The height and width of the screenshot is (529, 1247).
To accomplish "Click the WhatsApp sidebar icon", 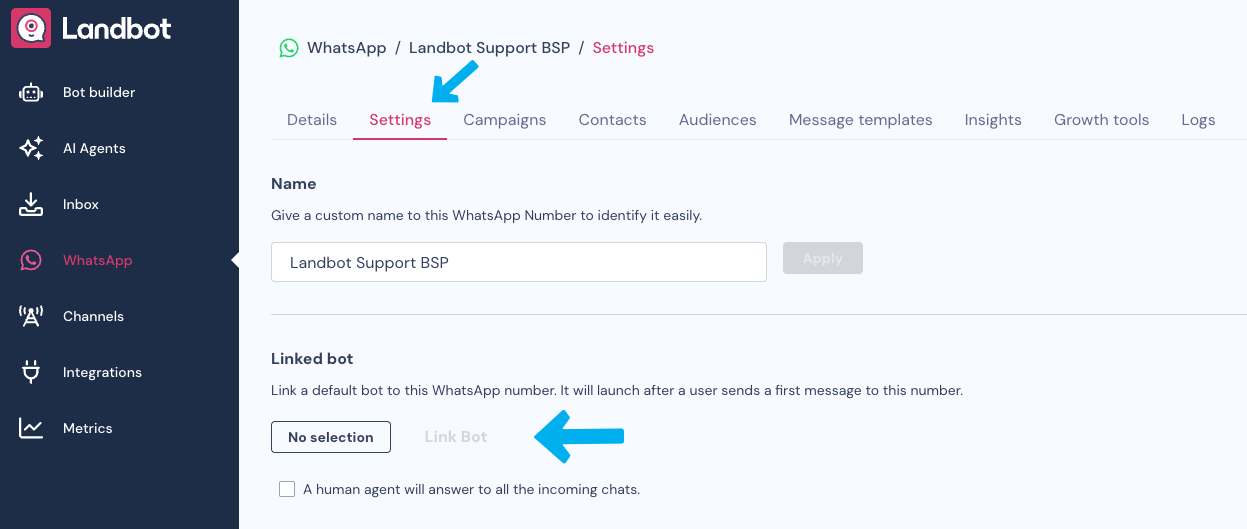I will tap(31, 261).
